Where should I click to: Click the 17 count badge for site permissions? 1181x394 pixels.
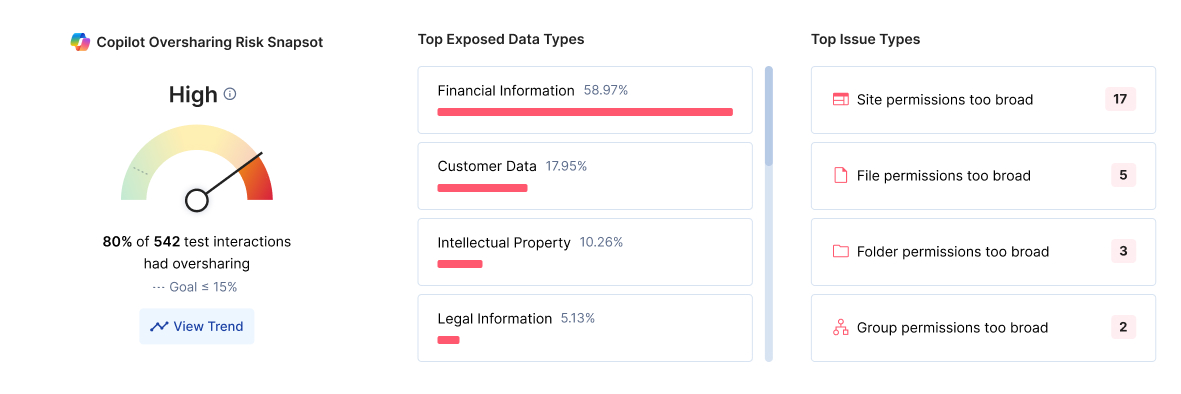(1120, 99)
